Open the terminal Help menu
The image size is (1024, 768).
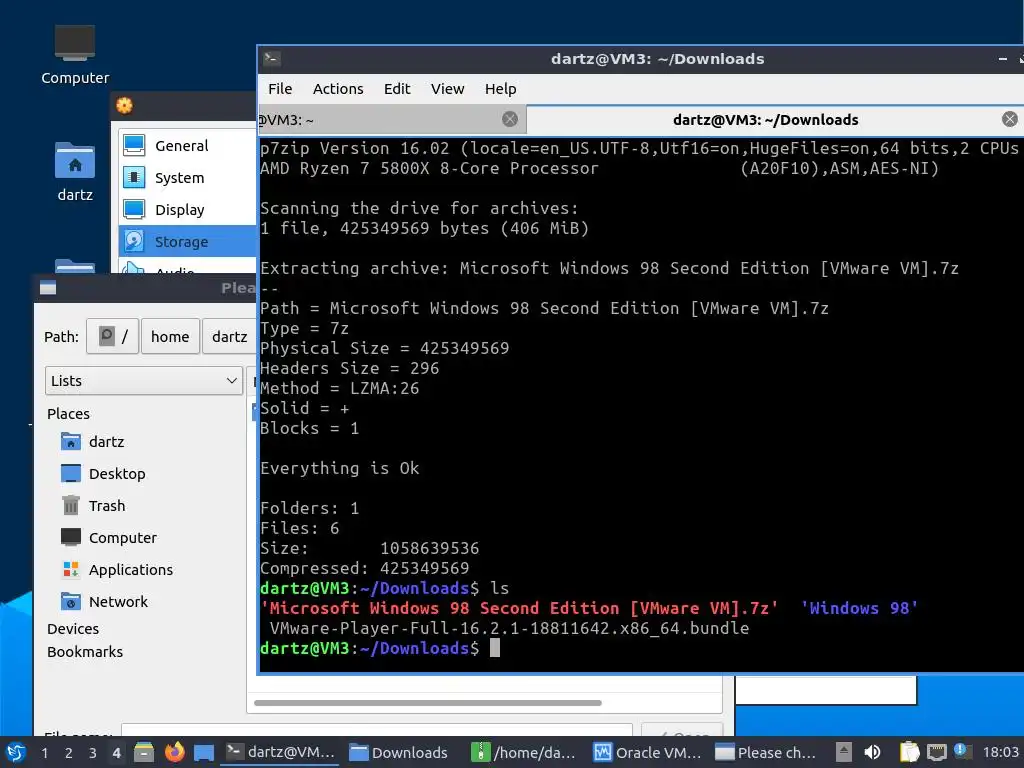pyautogui.click(x=500, y=89)
